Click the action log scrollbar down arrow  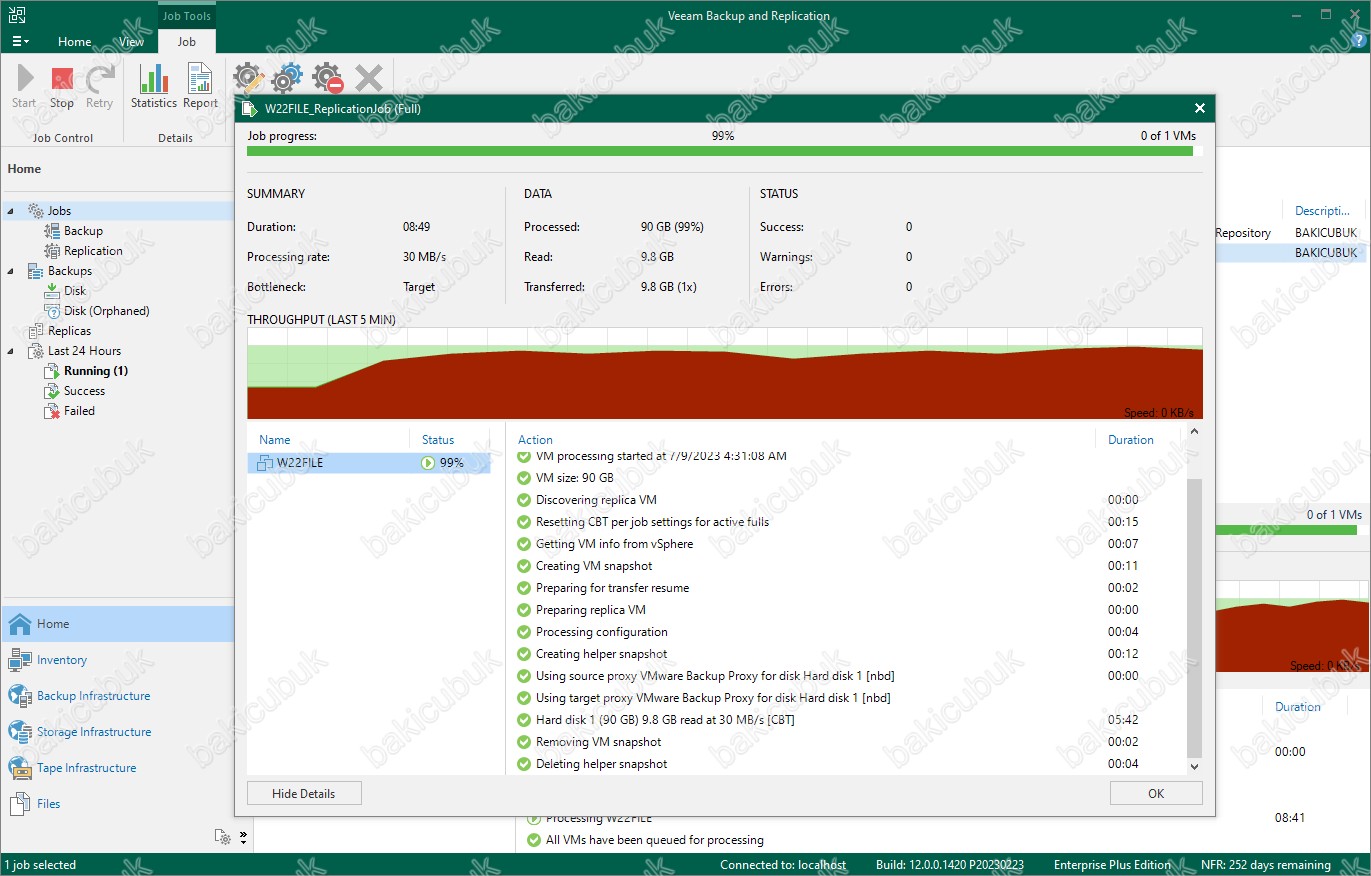1194,766
